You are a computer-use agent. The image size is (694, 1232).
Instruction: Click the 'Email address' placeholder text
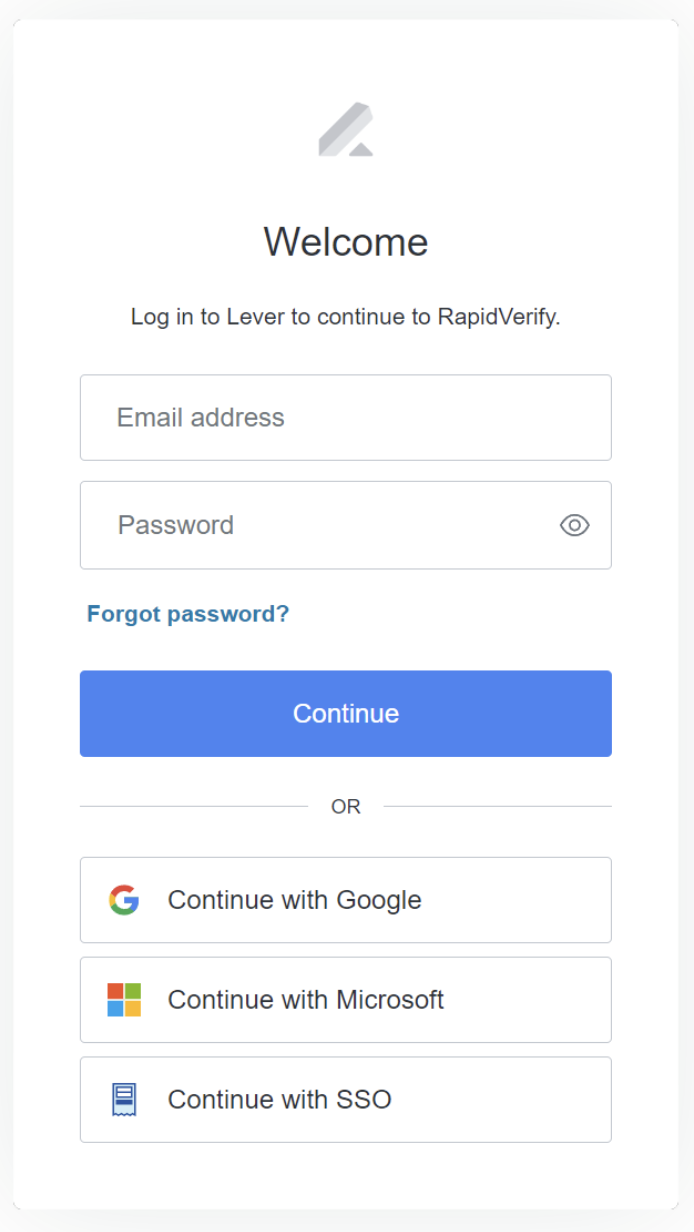pos(201,418)
